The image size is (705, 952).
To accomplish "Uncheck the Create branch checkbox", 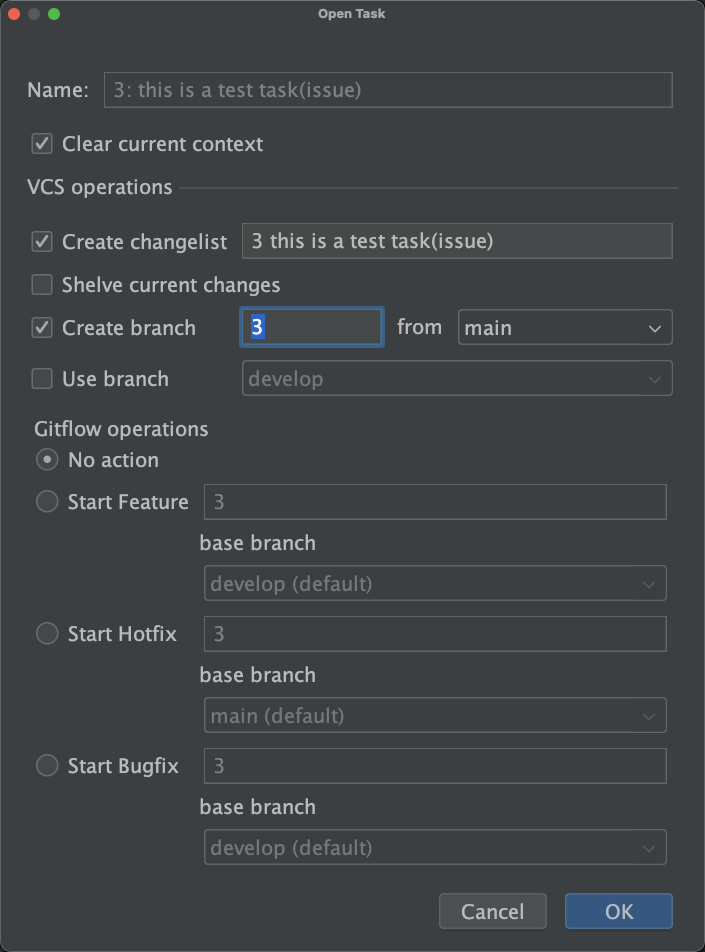I will click(x=42, y=328).
